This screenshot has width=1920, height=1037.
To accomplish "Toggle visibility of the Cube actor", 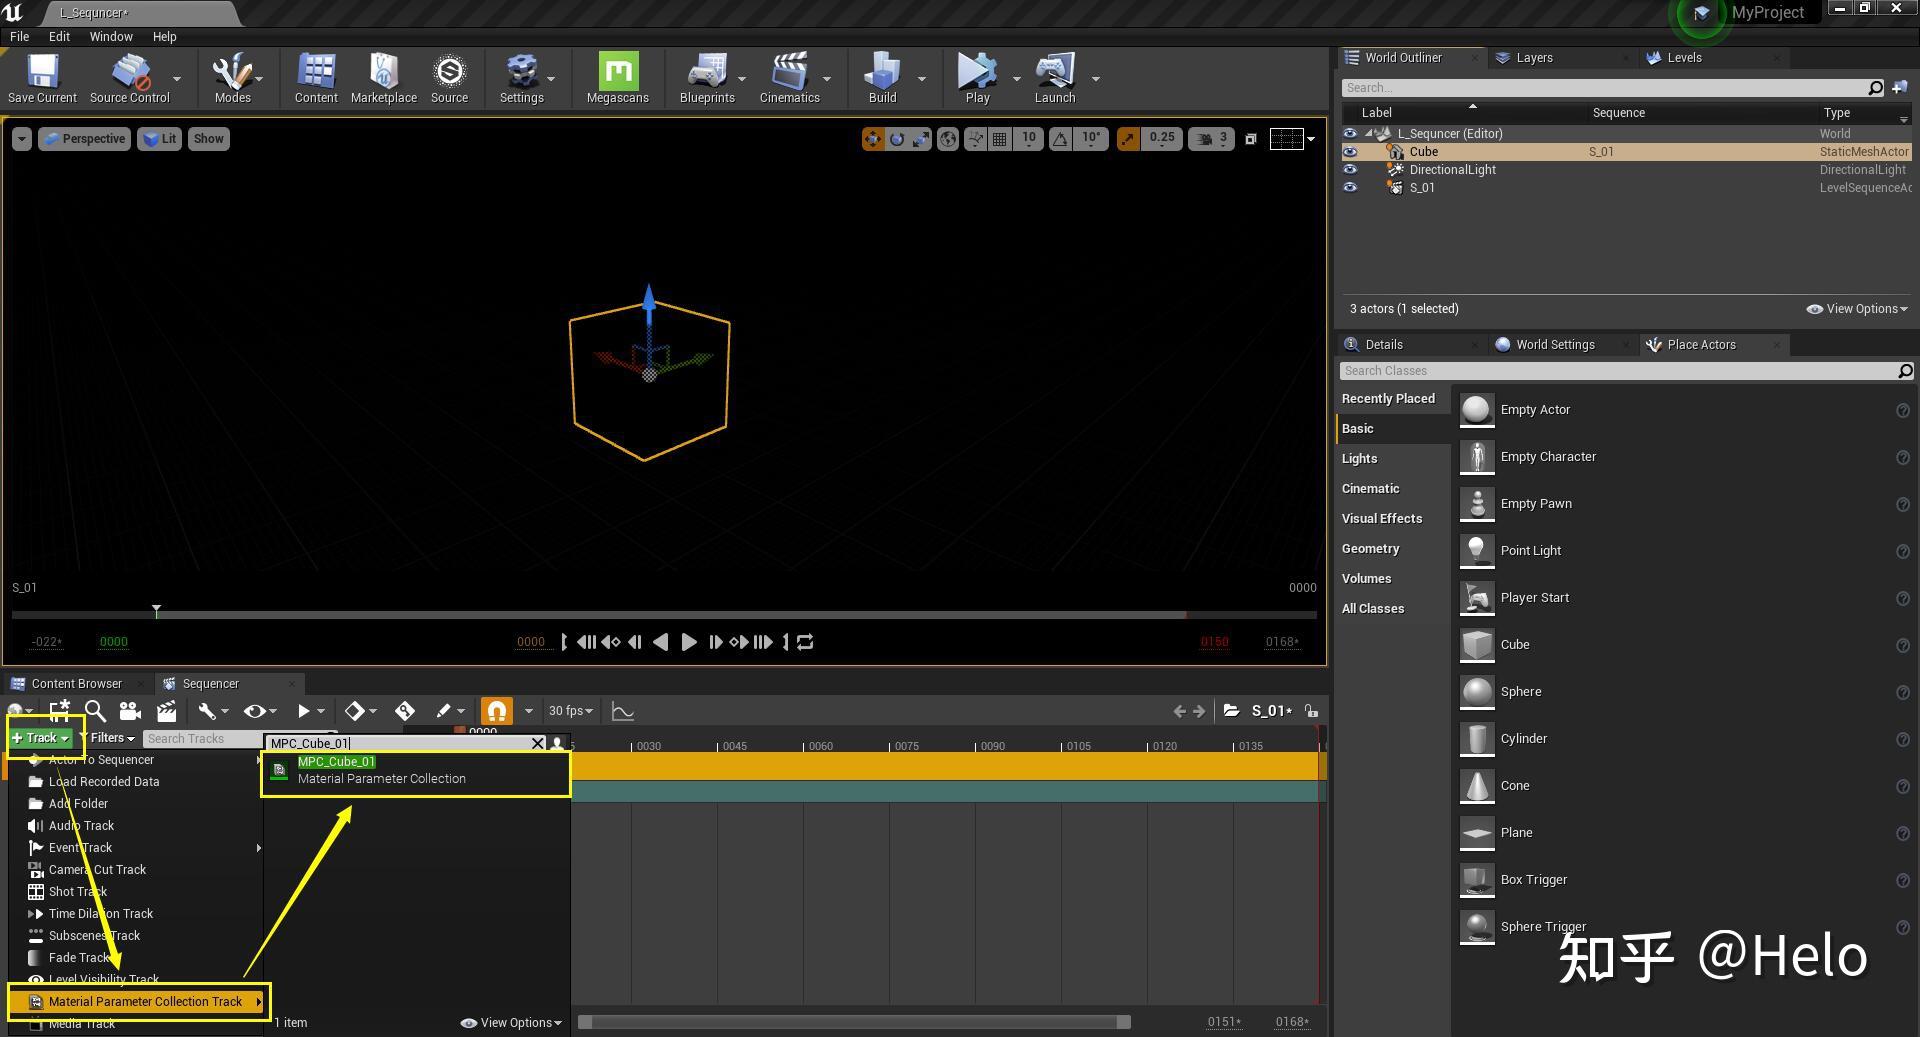I will pyautogui.click(x=1350, y=151).
